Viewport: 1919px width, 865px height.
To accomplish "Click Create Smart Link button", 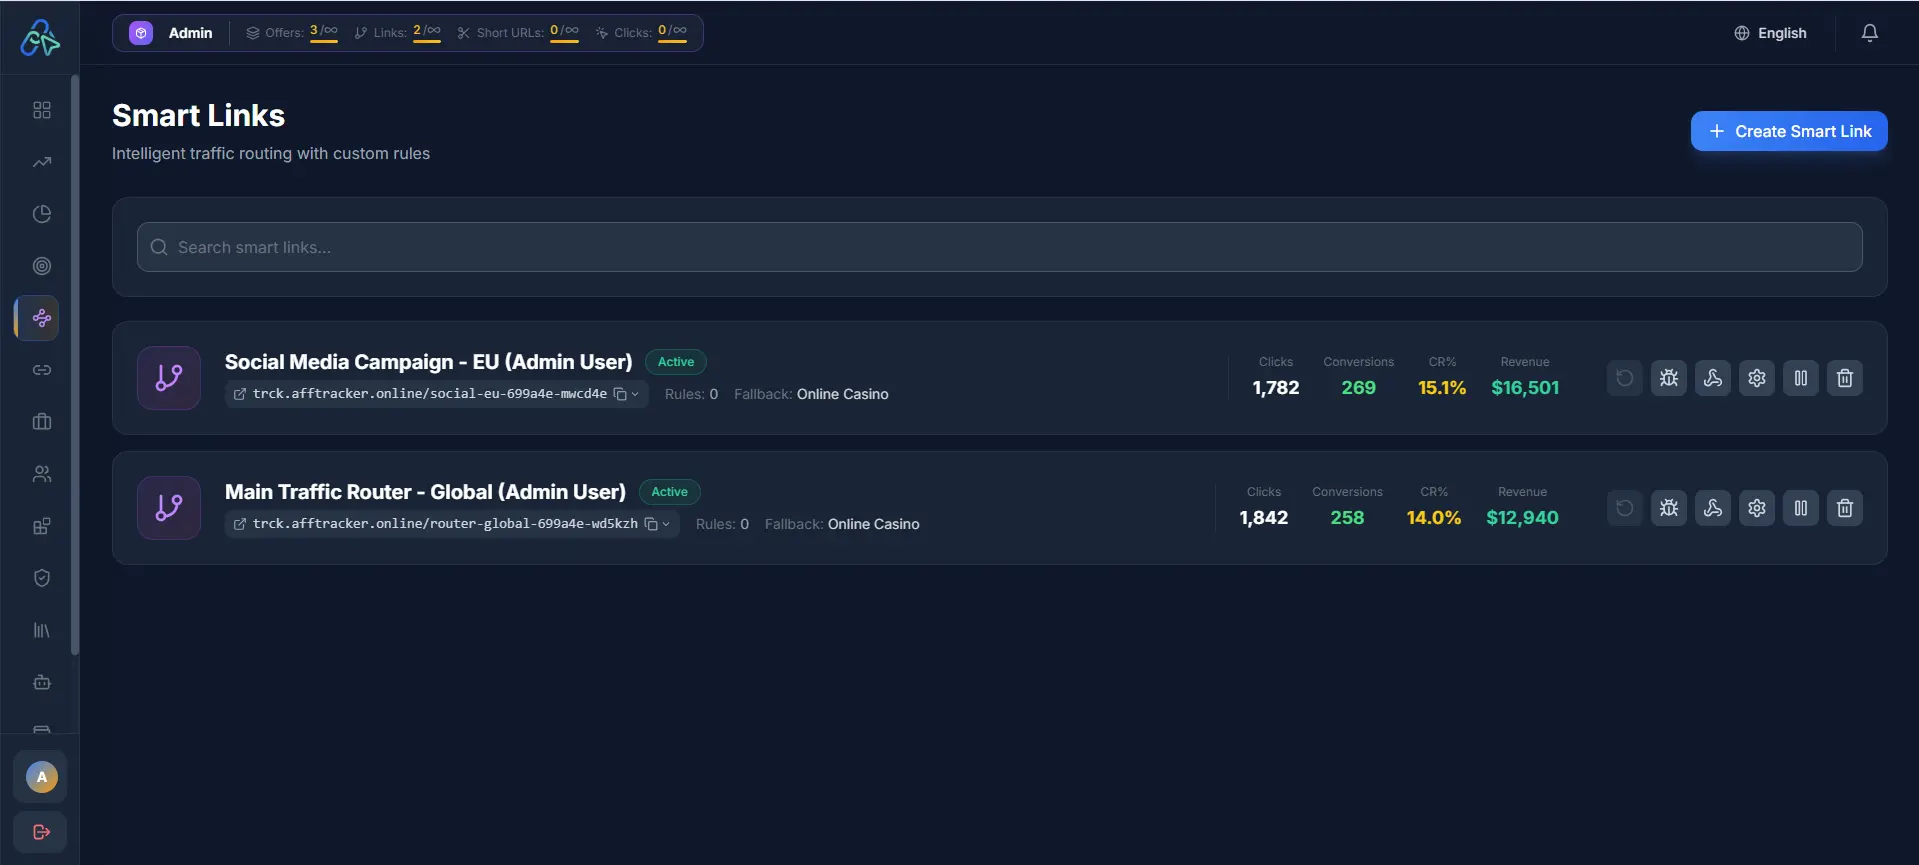I will (x=1789, y=131).
